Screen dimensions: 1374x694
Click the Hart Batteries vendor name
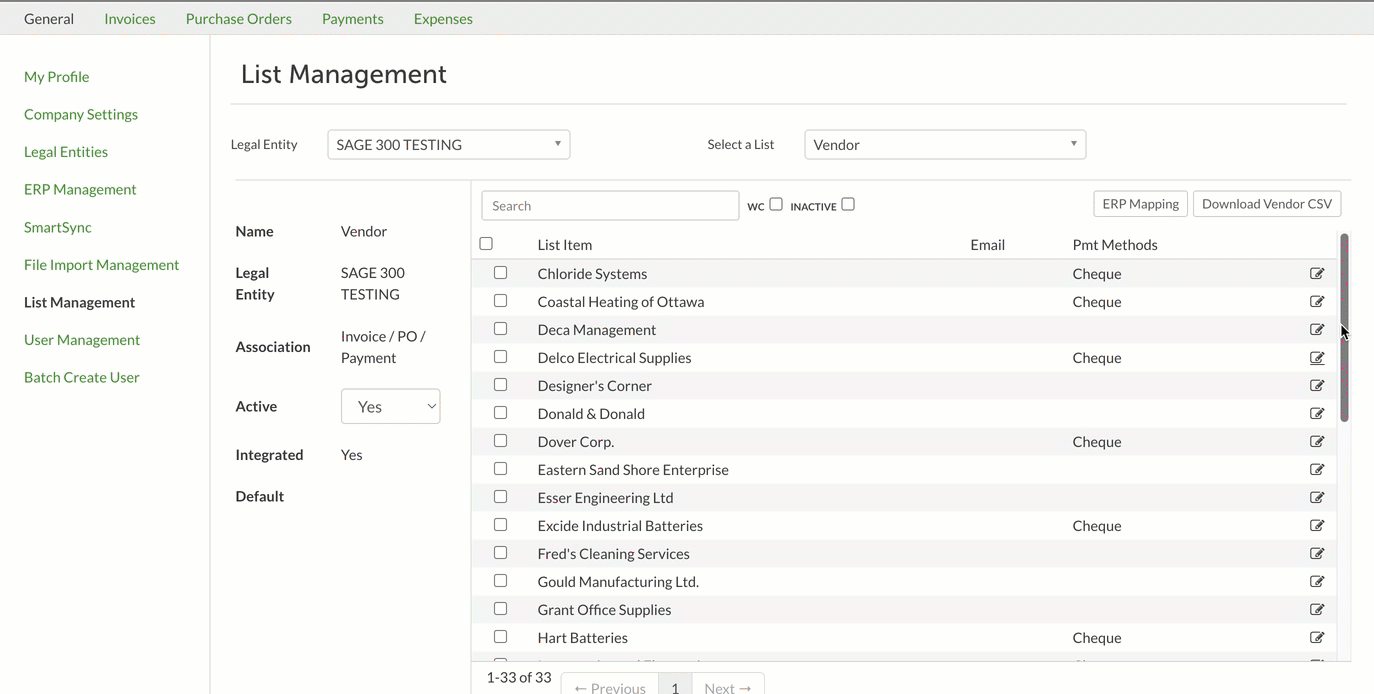point(583,637)
